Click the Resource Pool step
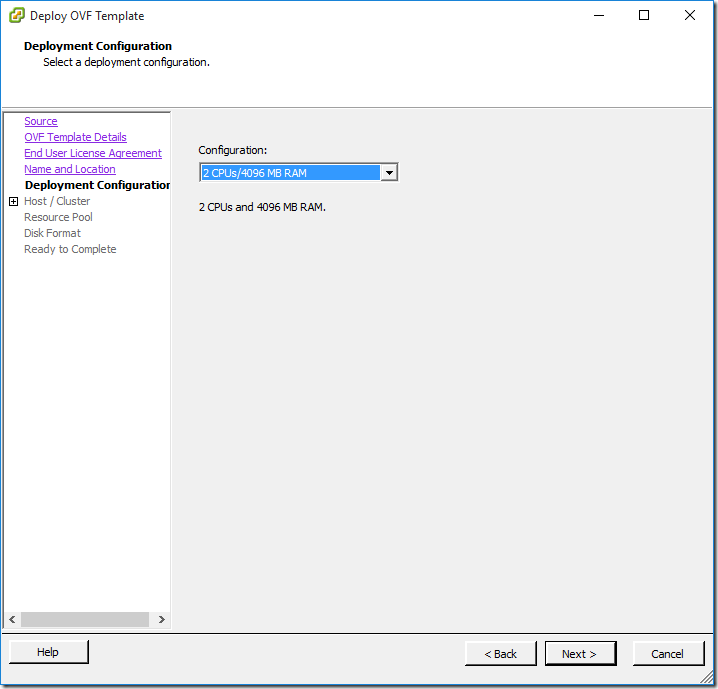Screen dimensions: 718x689 [x=59, y=217]
